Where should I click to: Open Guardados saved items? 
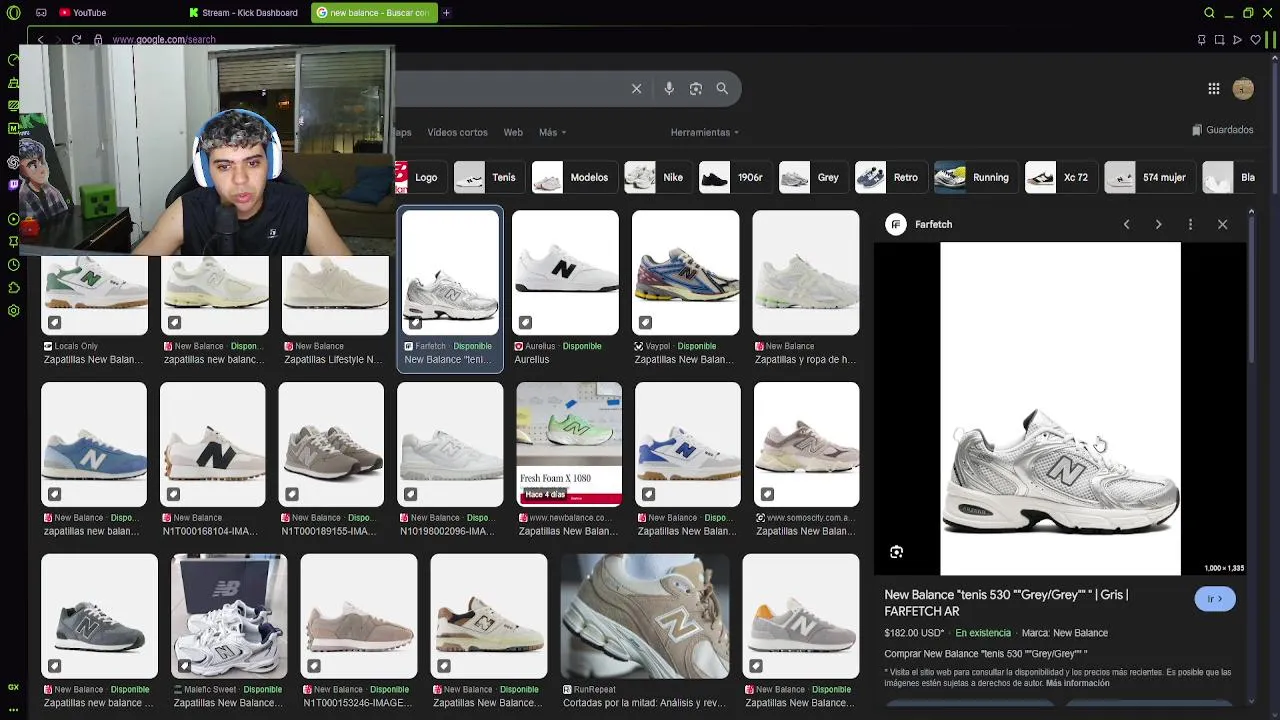1222,130
